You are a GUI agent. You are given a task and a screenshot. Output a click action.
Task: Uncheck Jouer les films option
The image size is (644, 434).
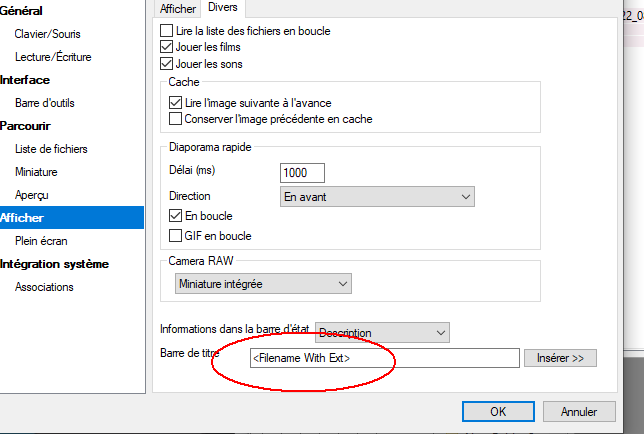[x=167, y=47]
